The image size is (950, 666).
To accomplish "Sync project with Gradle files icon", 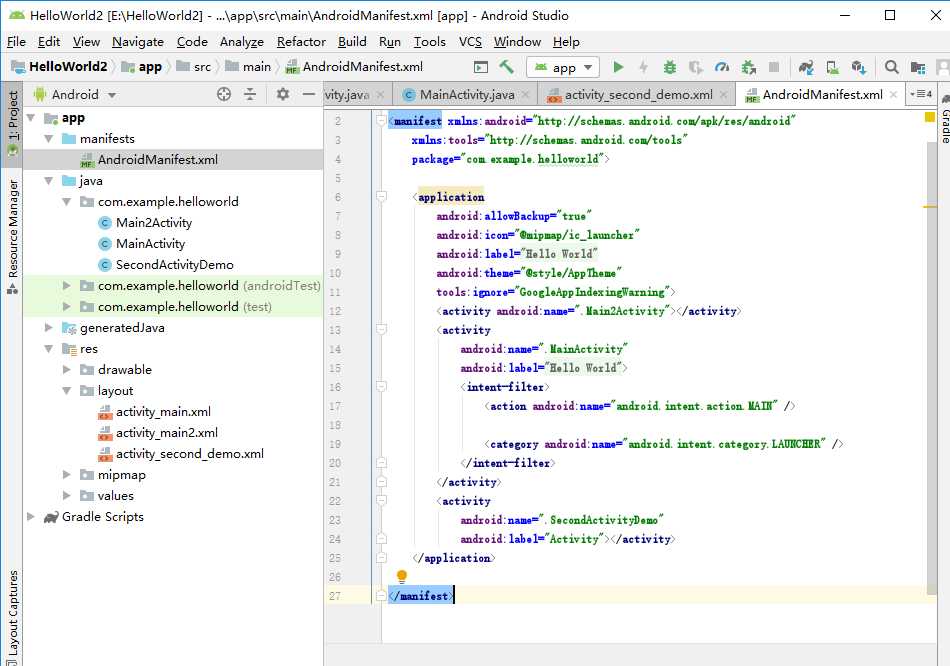I will [806, 67].
